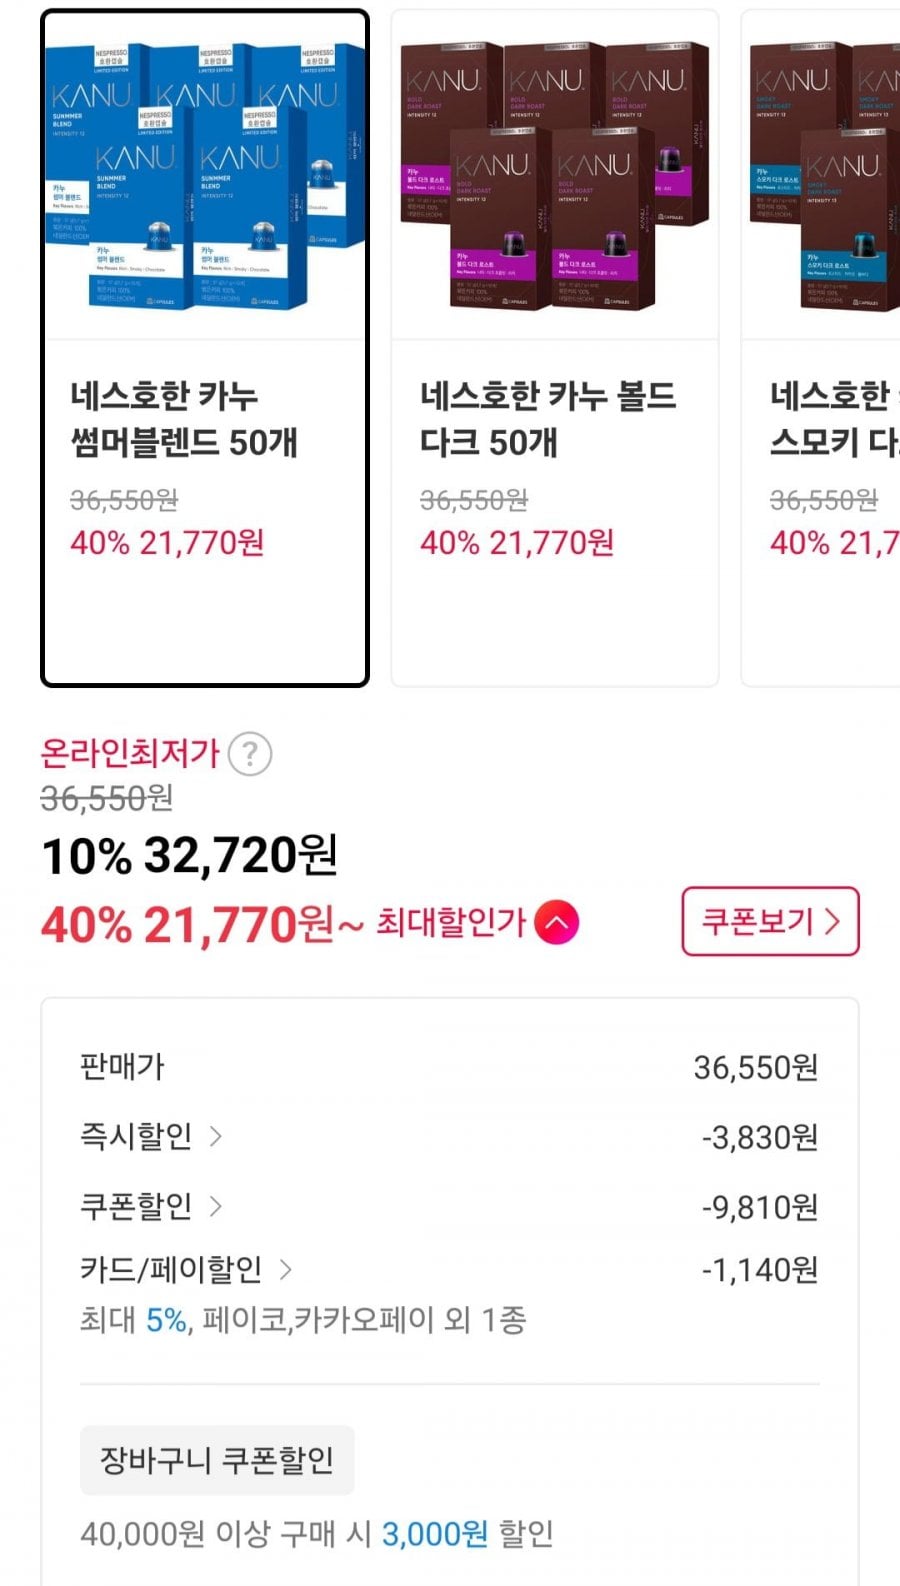The height and width of the screenshot is (1586, 900).
Task: Select the 볼드 다크 50개 product image
Action: click(x=555, y=176)
